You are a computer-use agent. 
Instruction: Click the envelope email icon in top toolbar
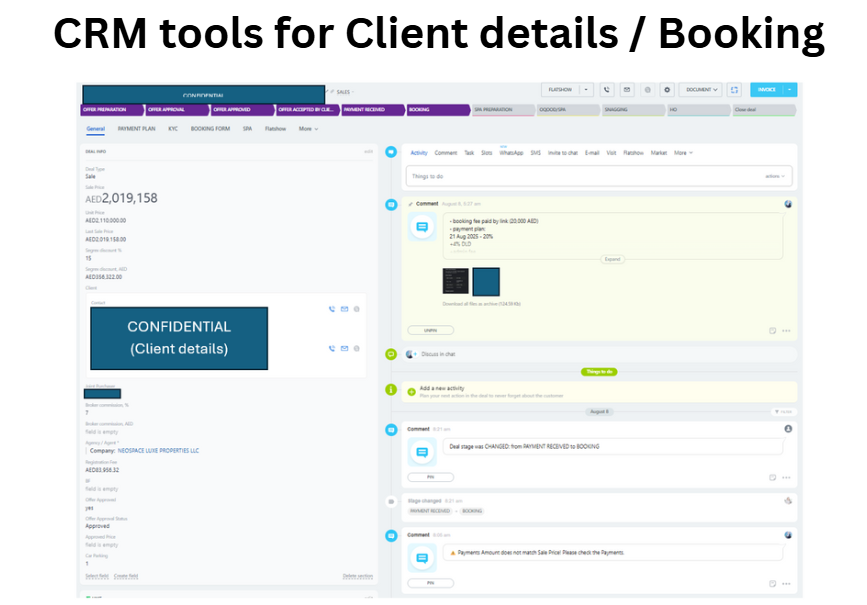coord(627,89)
